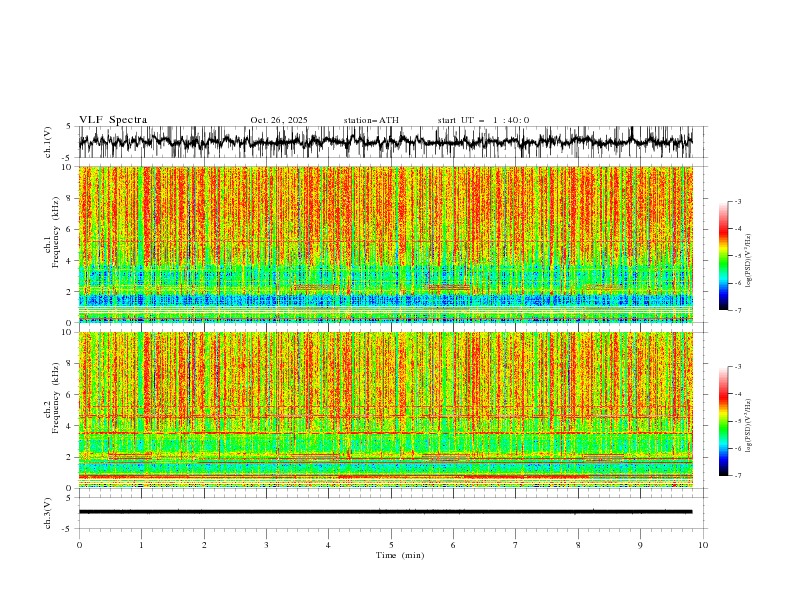The height and width of the screenshot is (612, 792).
Task: Click the ch.3 black waveform trace
Action: (x=385, y=512)
